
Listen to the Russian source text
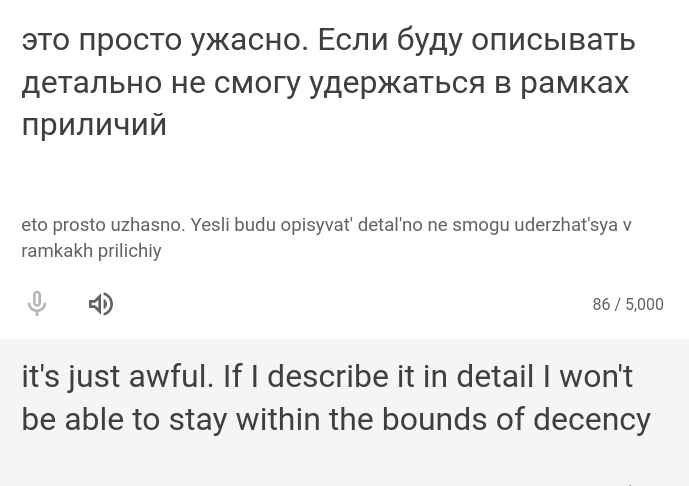(x=101, y=304)
